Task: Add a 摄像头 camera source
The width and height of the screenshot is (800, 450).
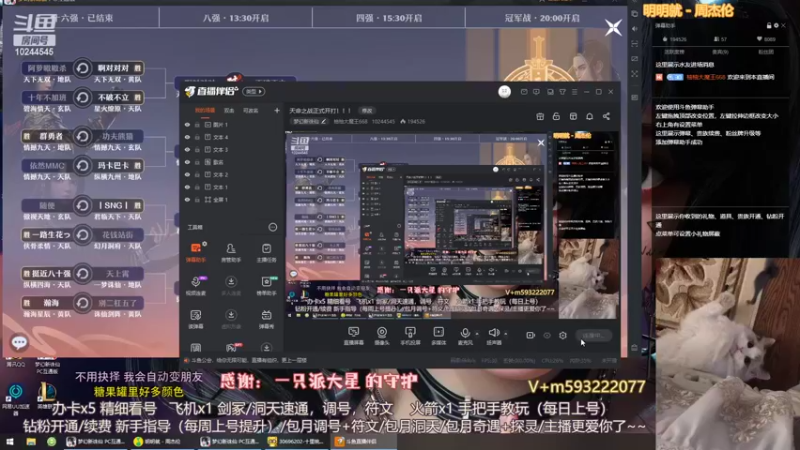Action: (382, 336)
